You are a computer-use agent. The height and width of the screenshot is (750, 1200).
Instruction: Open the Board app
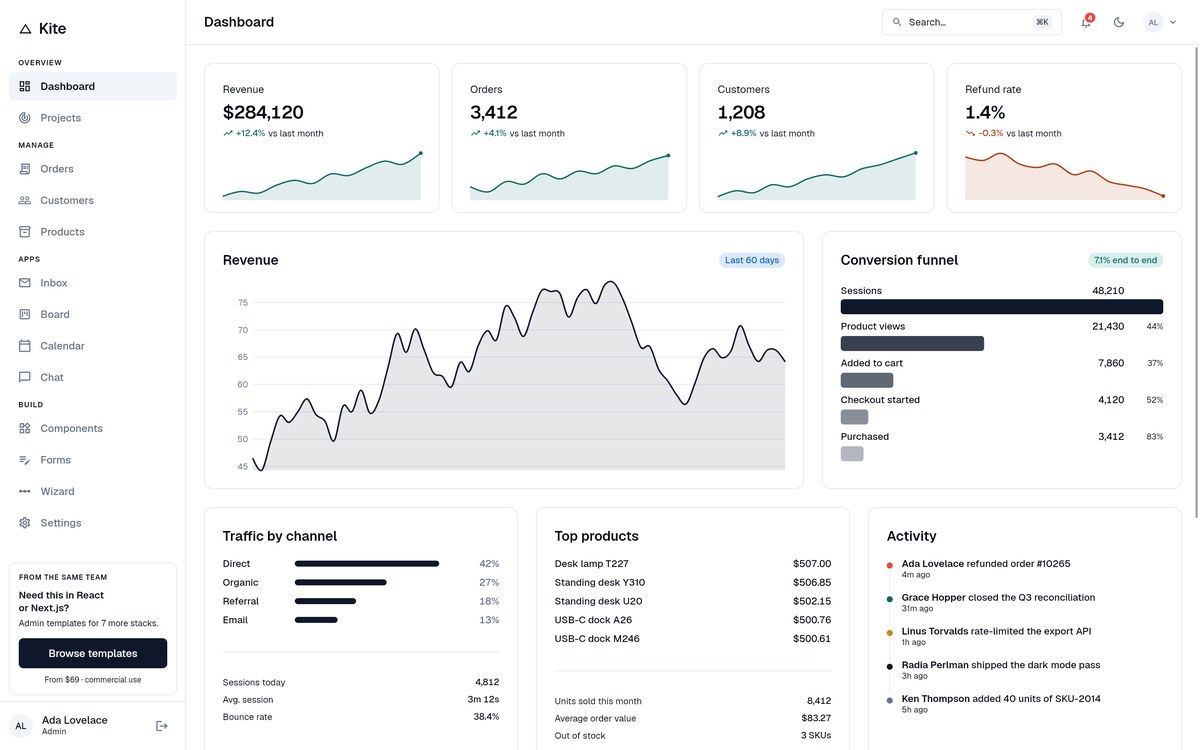[93, 314]
